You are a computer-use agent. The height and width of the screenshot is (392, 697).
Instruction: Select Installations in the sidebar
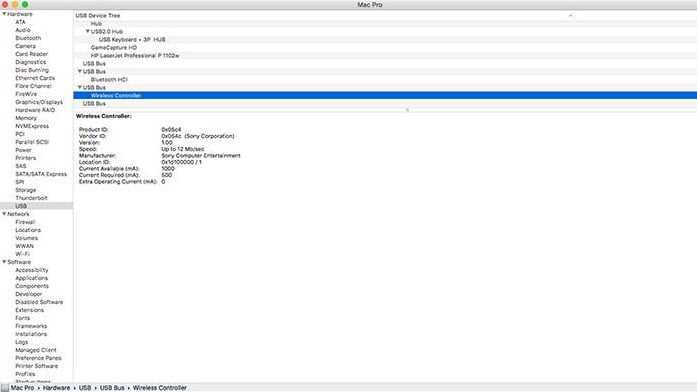[x=31, y=334]
